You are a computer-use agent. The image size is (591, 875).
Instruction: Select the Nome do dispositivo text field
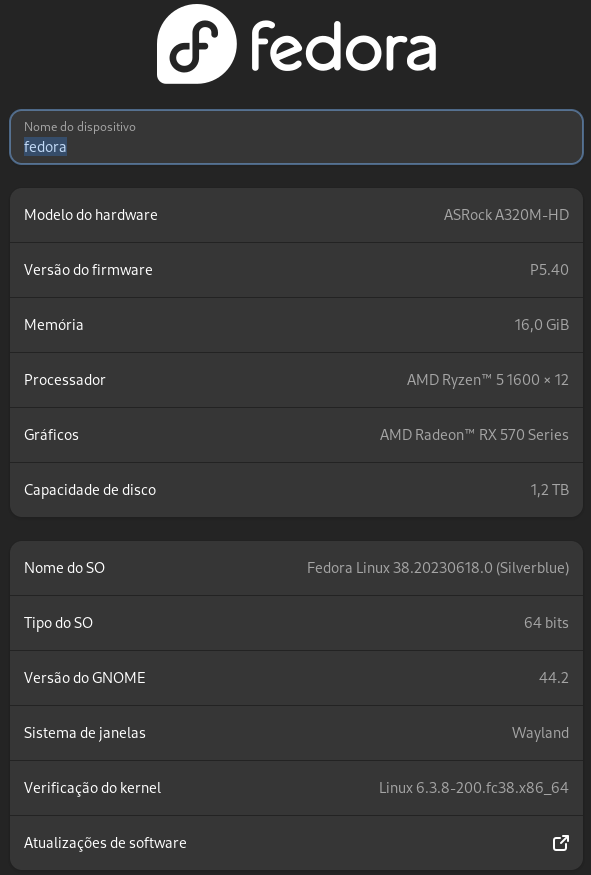[296, 137]
